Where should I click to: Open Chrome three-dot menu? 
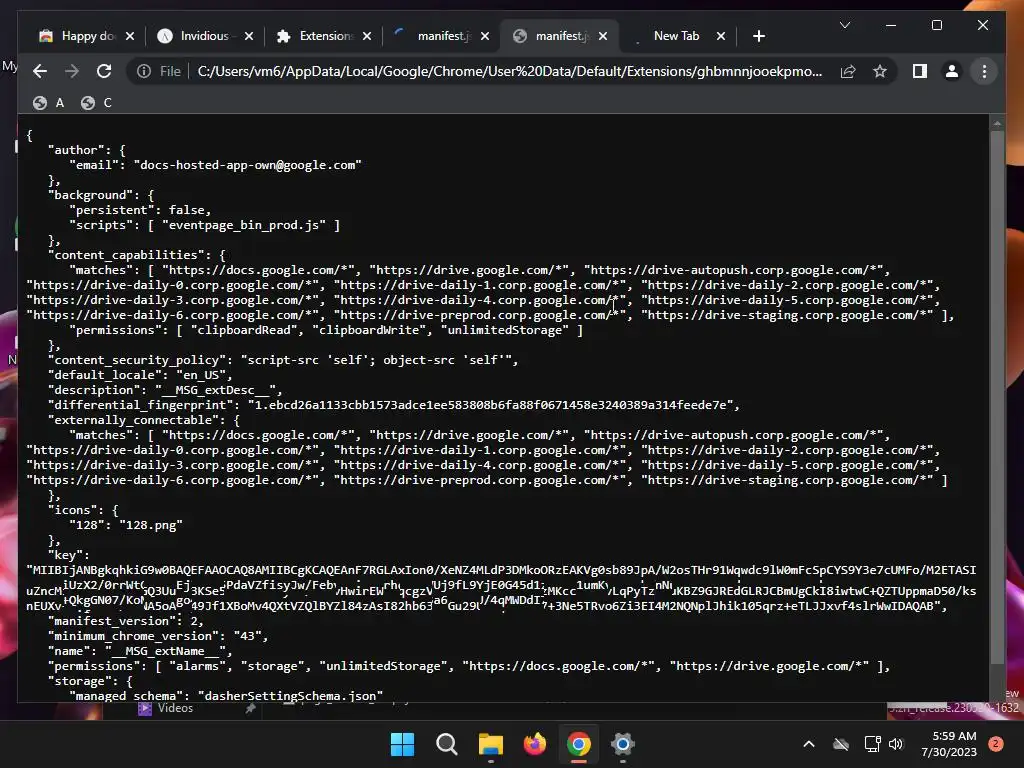(984, 71)
